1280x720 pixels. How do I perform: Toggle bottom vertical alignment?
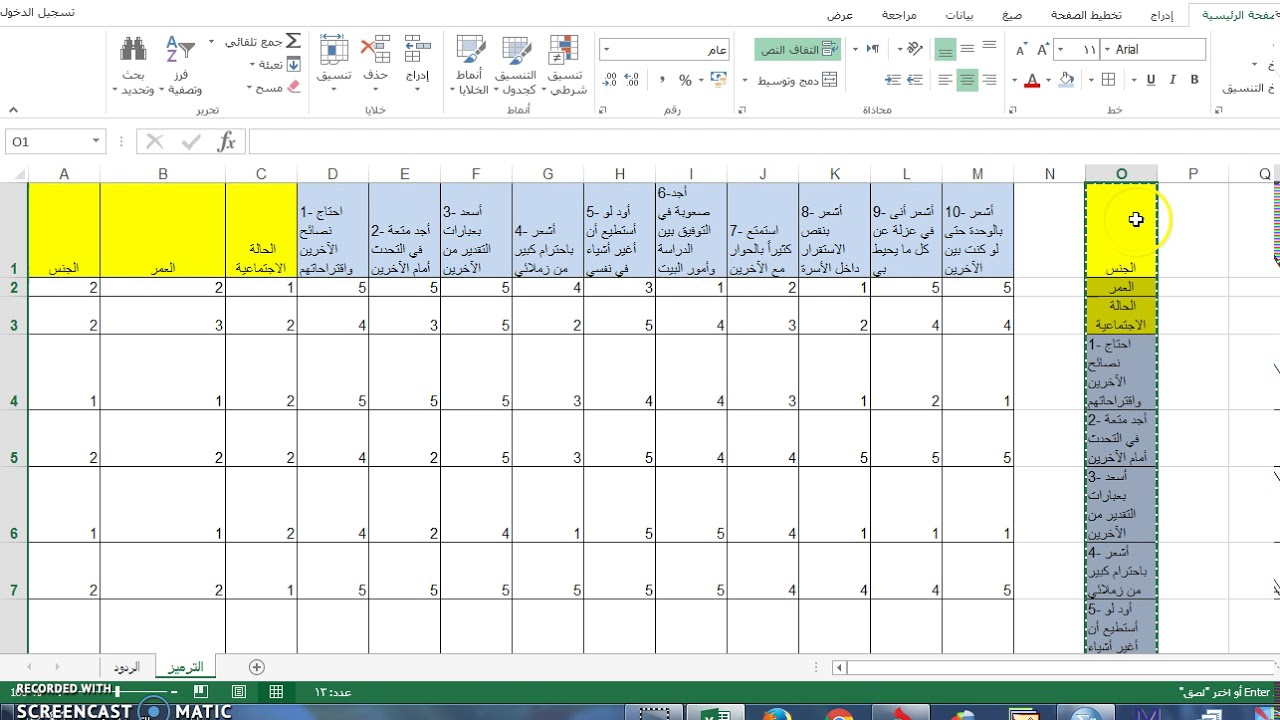945,49
